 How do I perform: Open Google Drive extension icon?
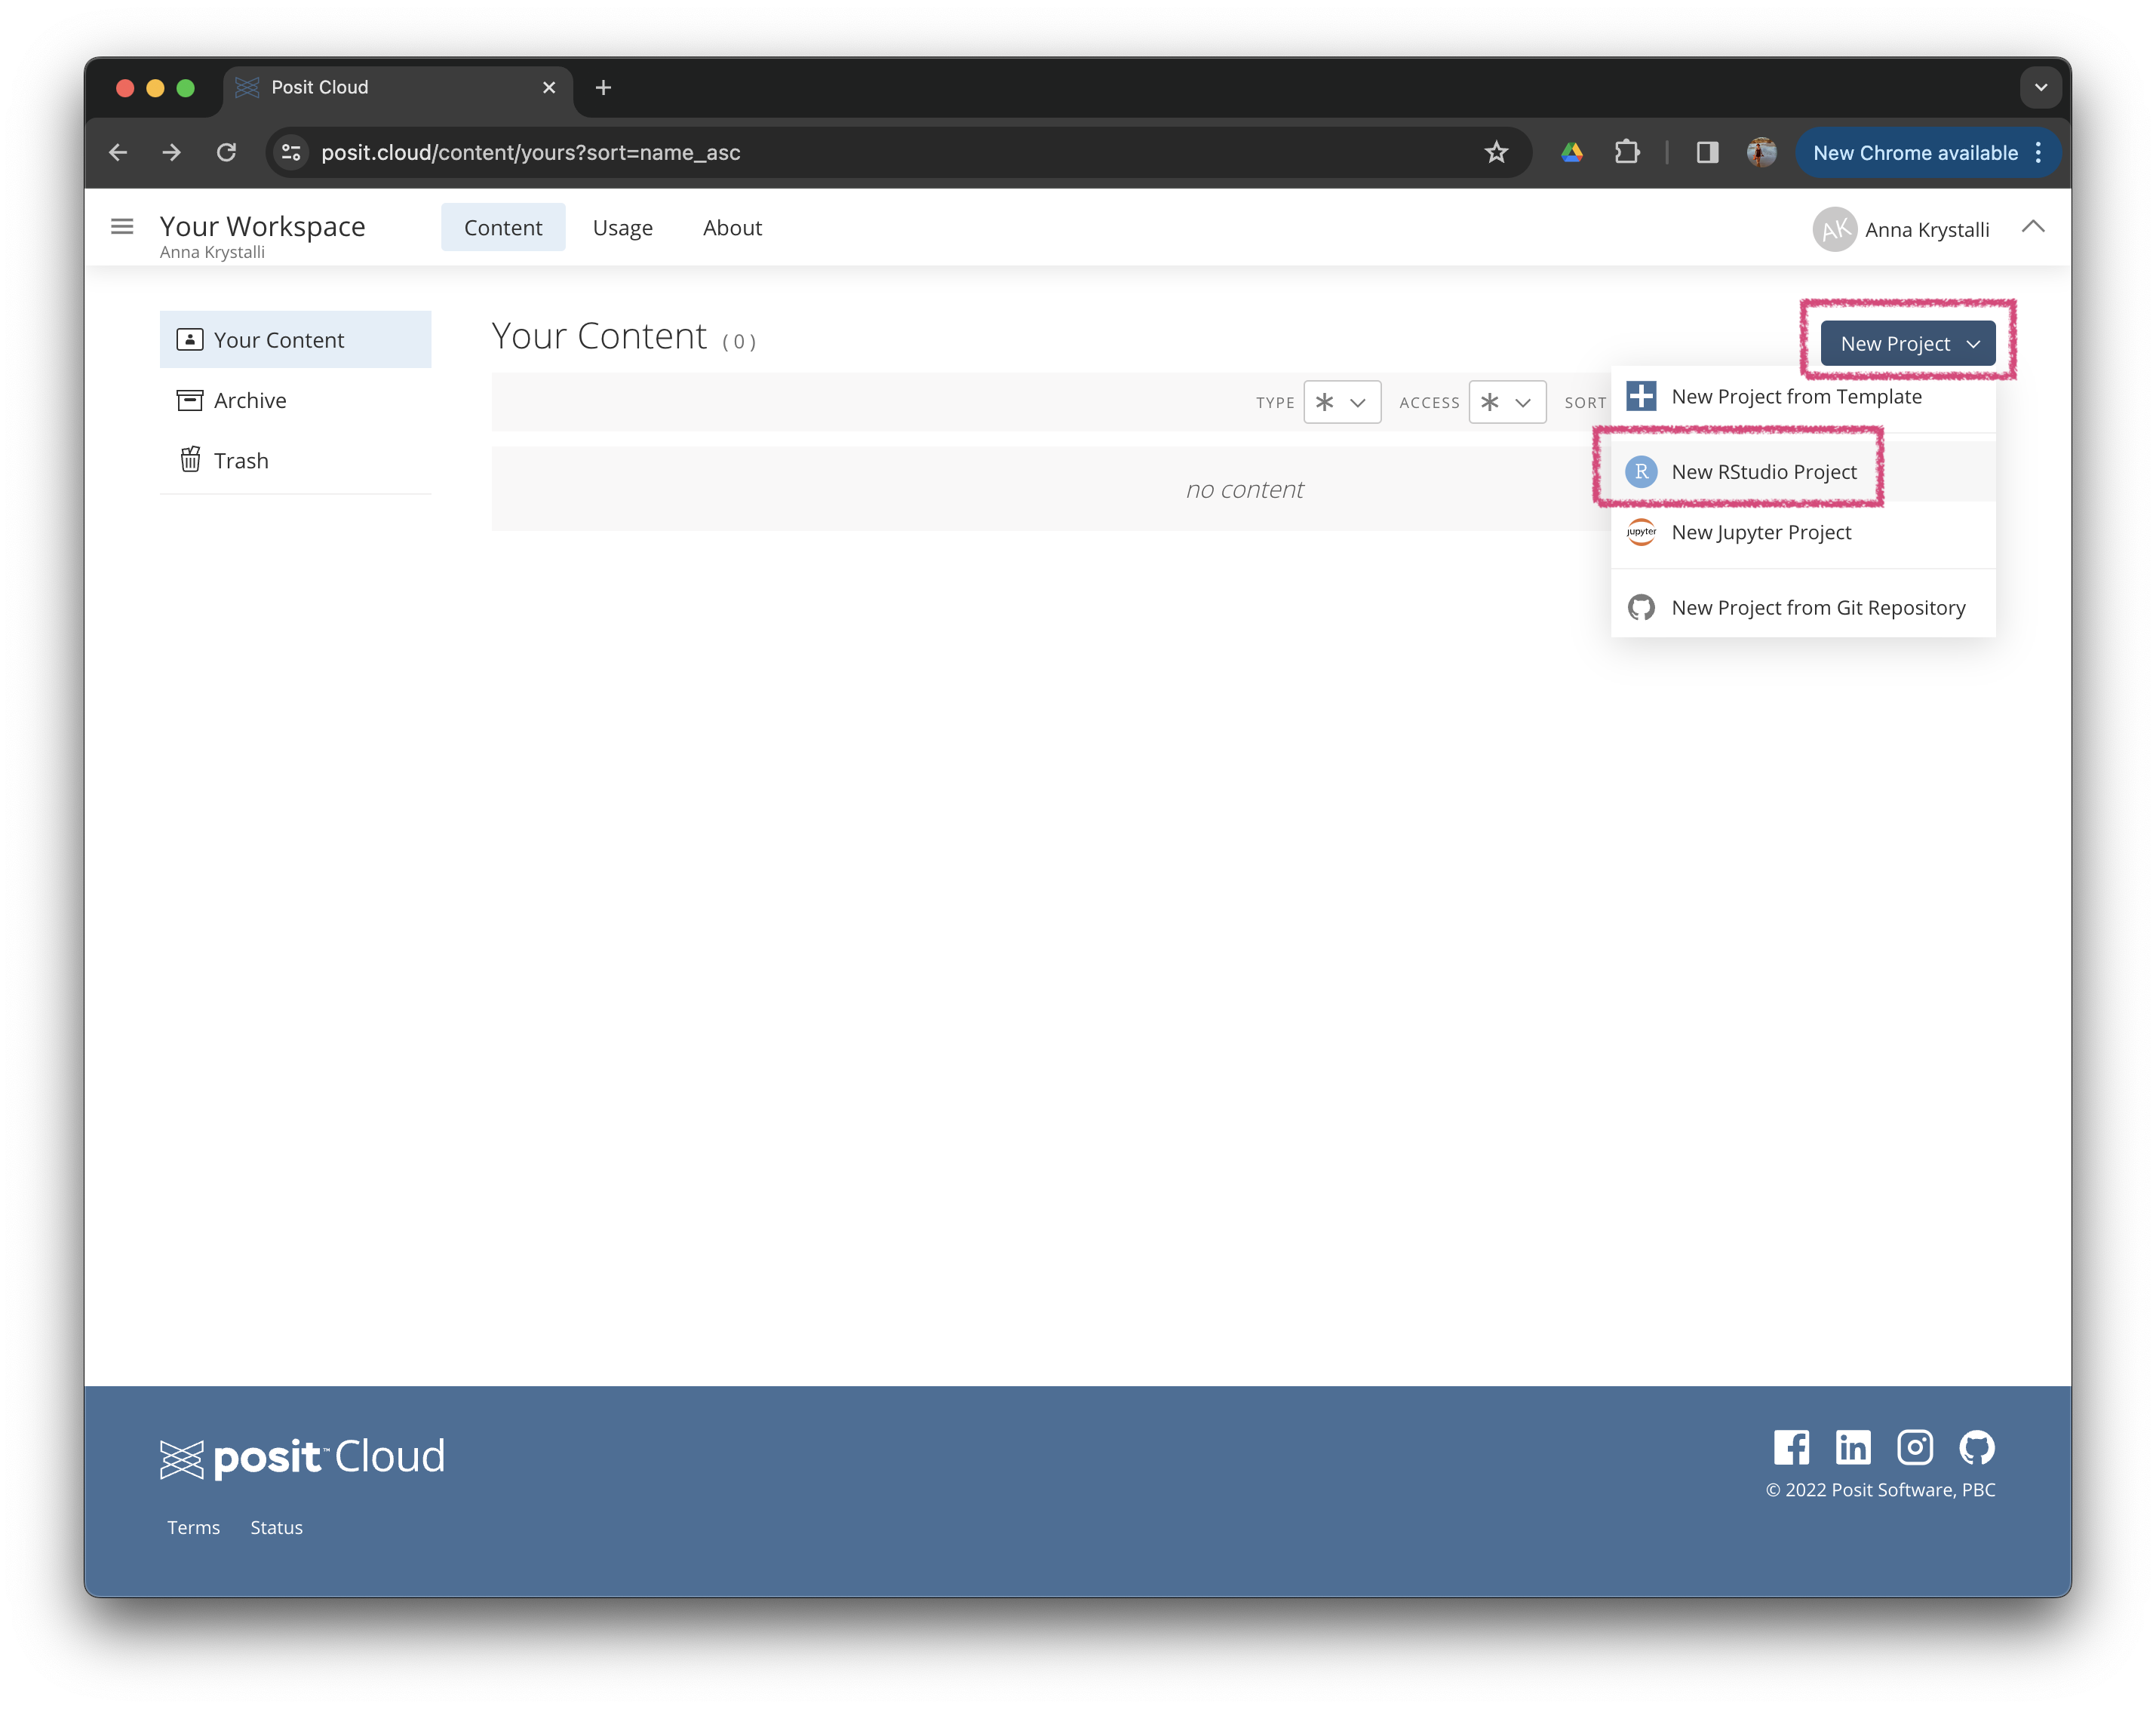pyautogui.click(x=1572, y=152)
